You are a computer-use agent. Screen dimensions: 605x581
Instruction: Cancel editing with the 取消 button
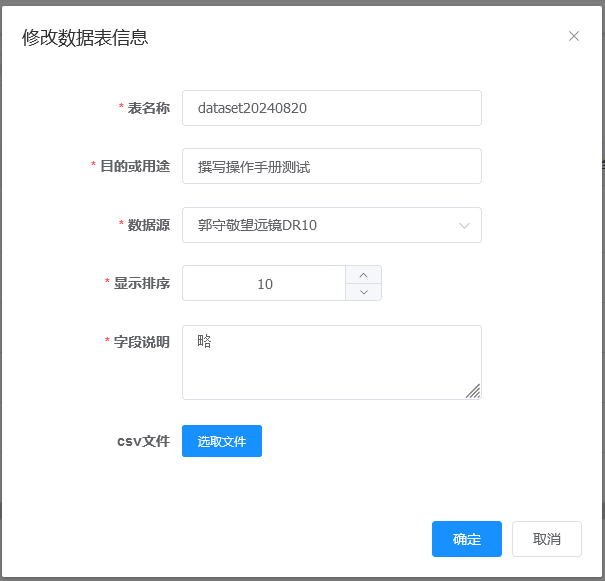pyautogui.click(x=546, y=539)
